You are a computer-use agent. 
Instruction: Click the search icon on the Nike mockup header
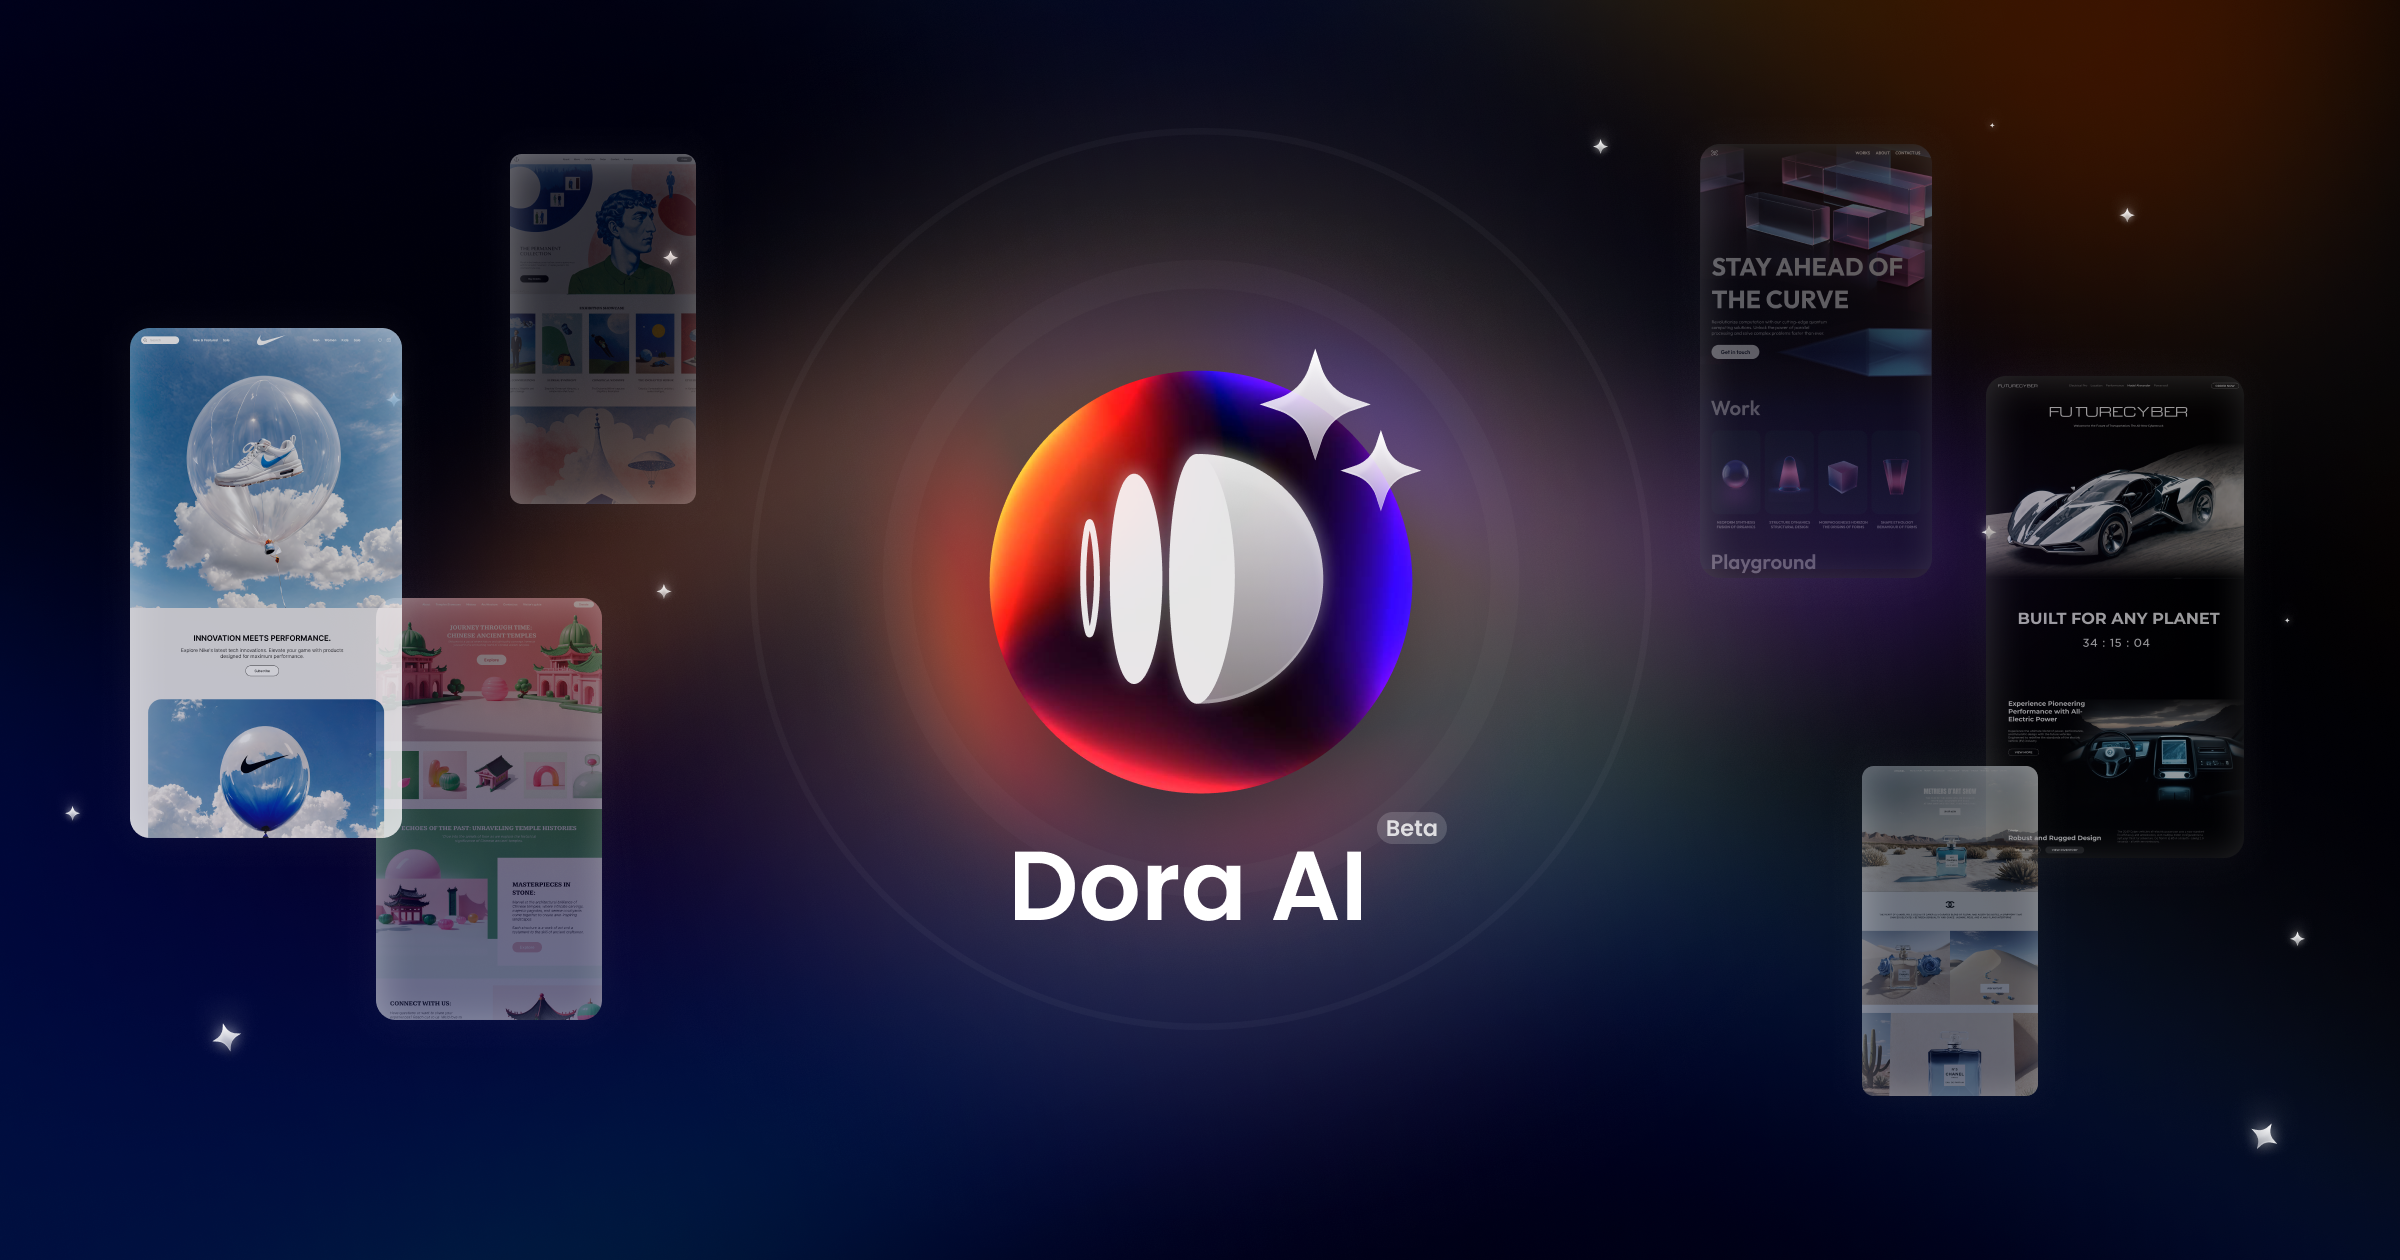(x=145, y=340)
